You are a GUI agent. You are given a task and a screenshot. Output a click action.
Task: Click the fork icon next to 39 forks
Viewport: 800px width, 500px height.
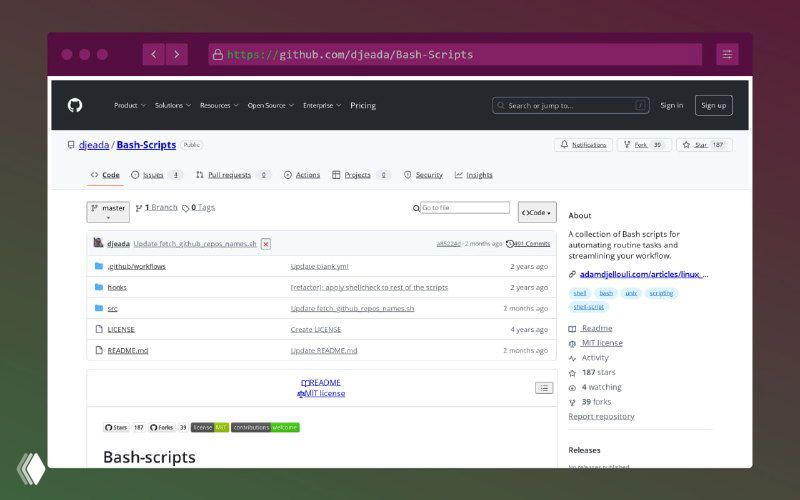572,403
